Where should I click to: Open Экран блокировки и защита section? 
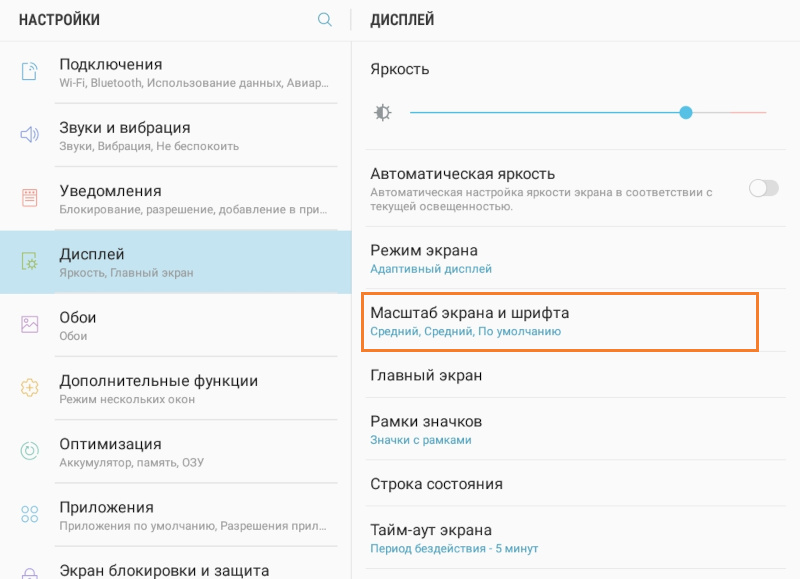coord(150,568)
